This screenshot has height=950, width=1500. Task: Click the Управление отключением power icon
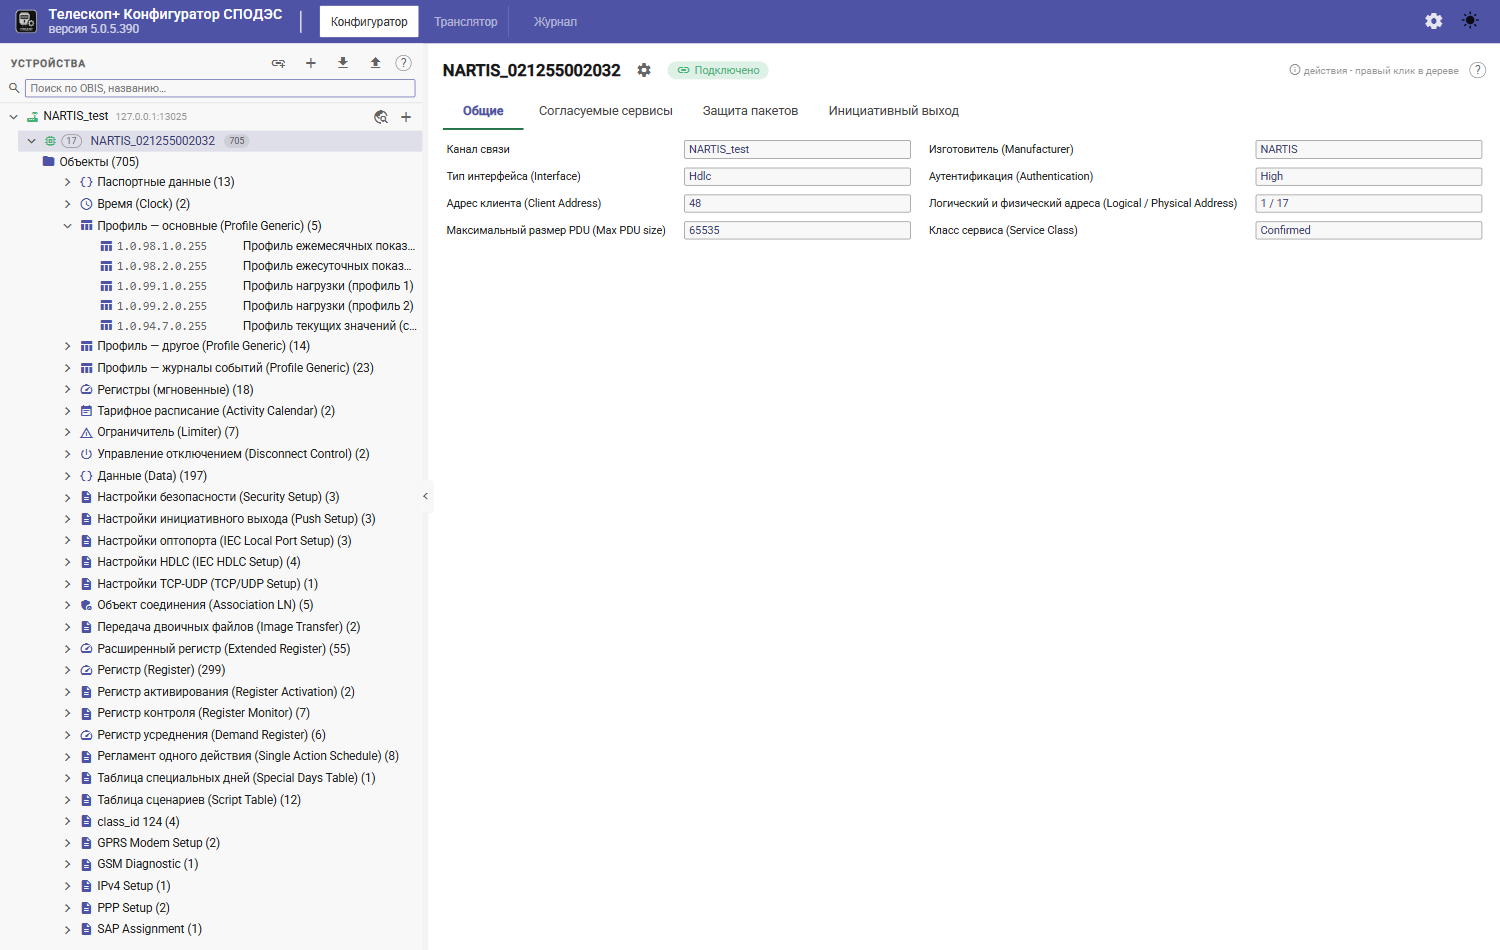pyautogui.click(x=86, y=454)
